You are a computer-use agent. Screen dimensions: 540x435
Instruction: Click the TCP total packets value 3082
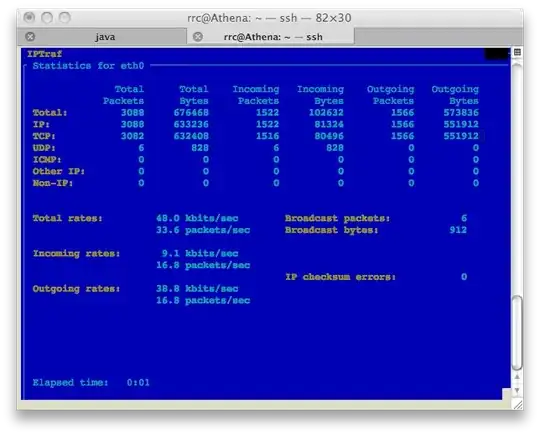133,136
